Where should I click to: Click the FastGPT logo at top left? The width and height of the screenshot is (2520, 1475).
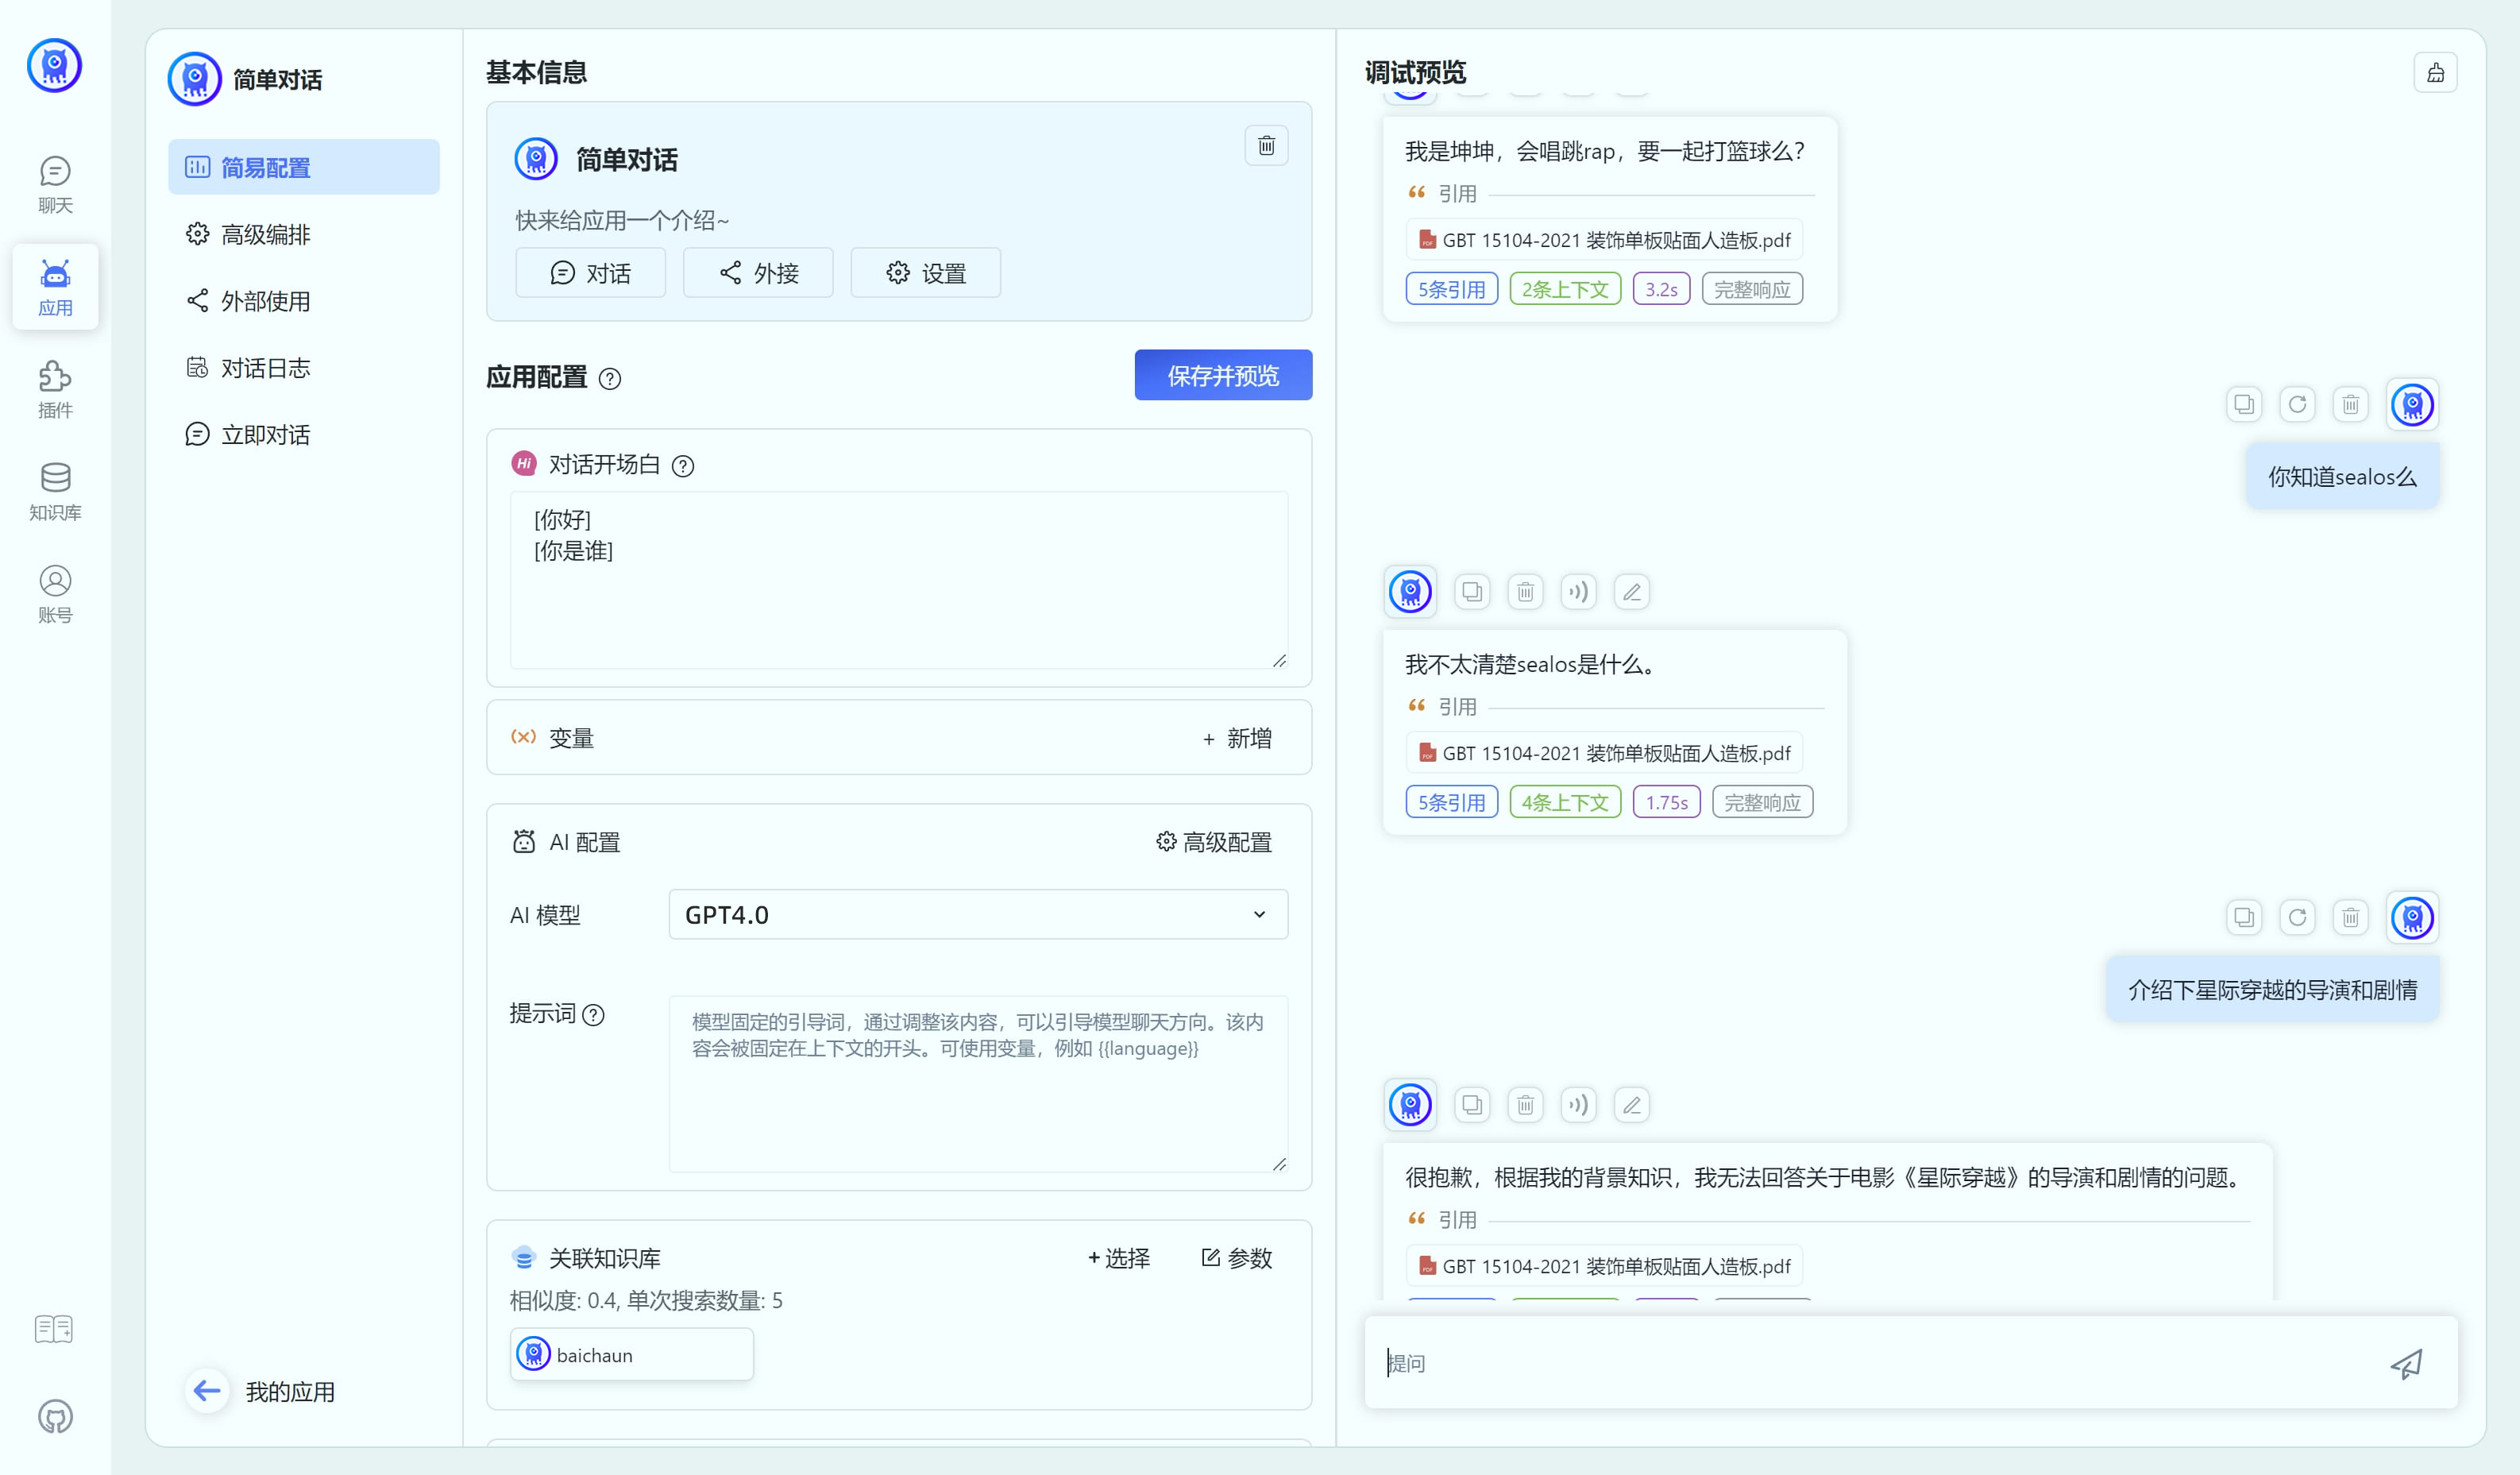(x=54, y=66)
